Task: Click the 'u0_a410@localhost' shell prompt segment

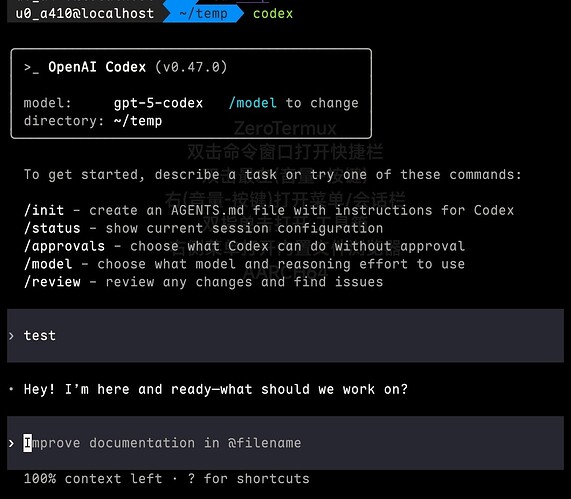Action: pos(84,13)
